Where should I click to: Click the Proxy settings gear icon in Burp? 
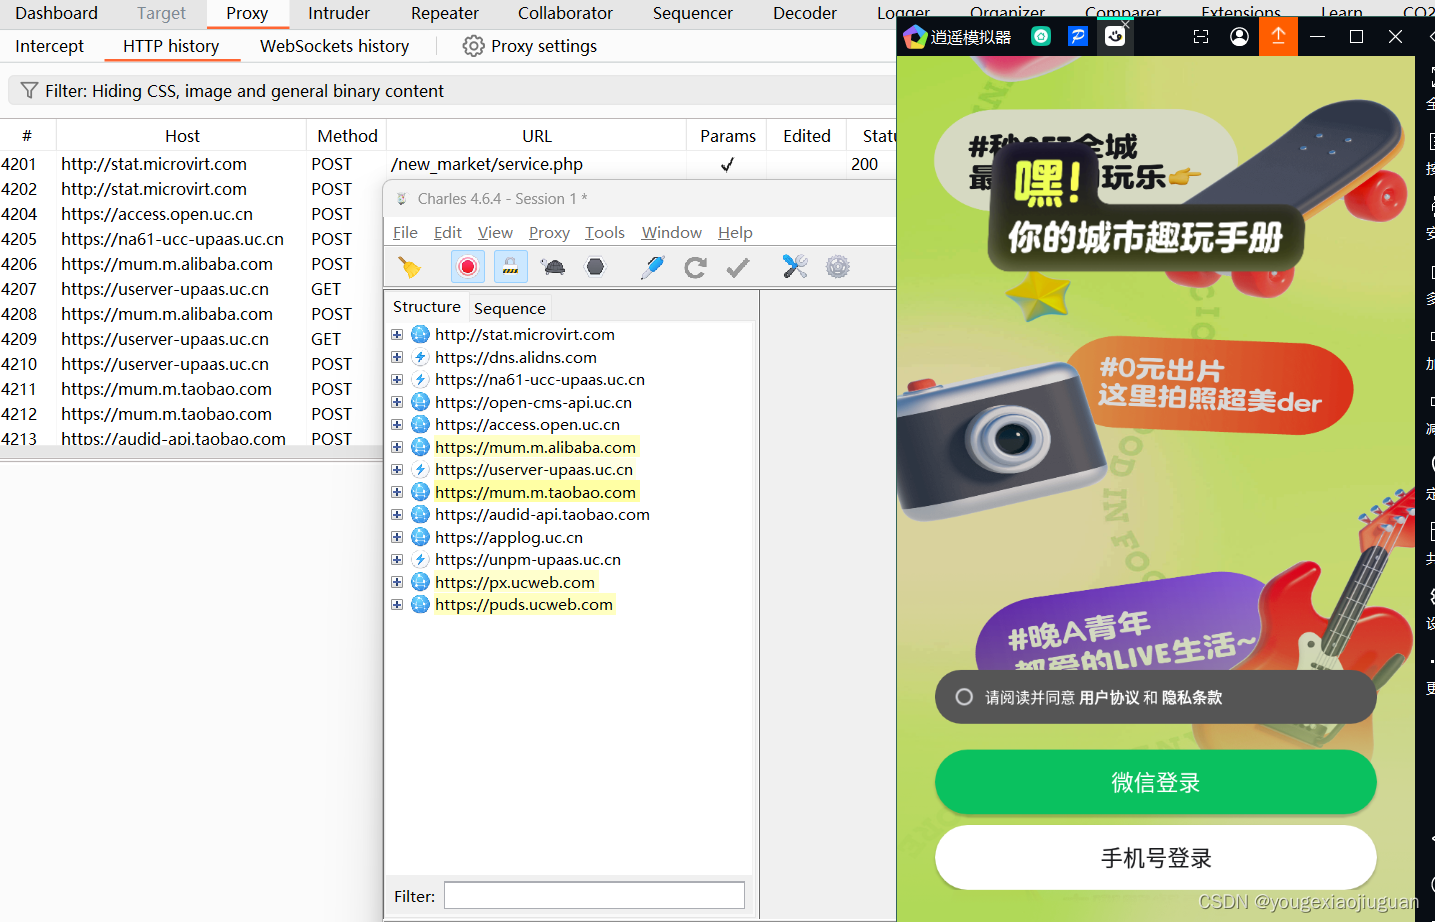point(474,46)
